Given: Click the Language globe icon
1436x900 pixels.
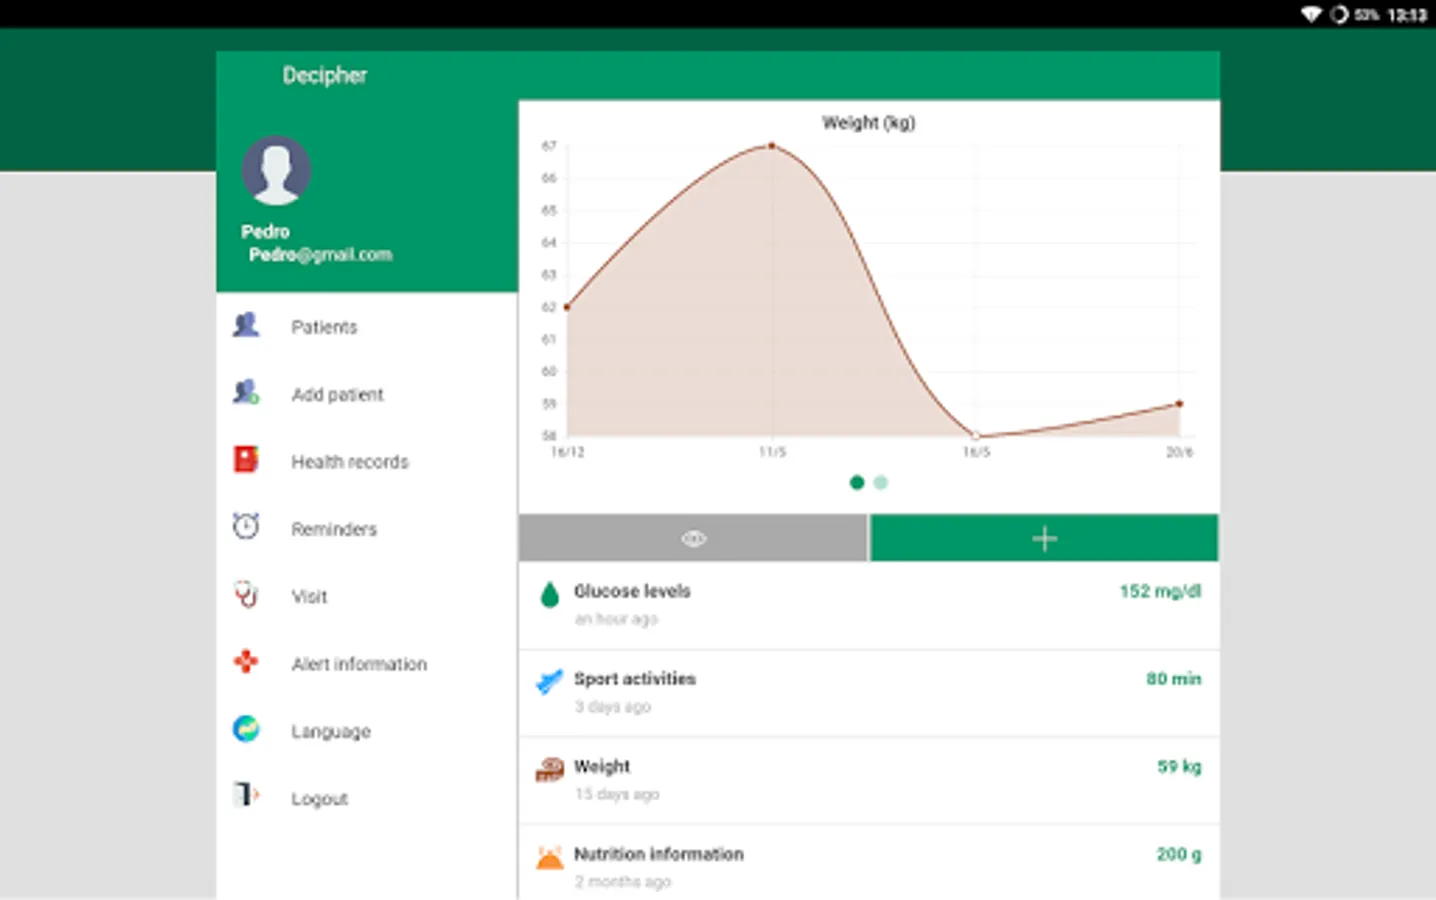Looking at the screenshot, I should coord(246,729).
